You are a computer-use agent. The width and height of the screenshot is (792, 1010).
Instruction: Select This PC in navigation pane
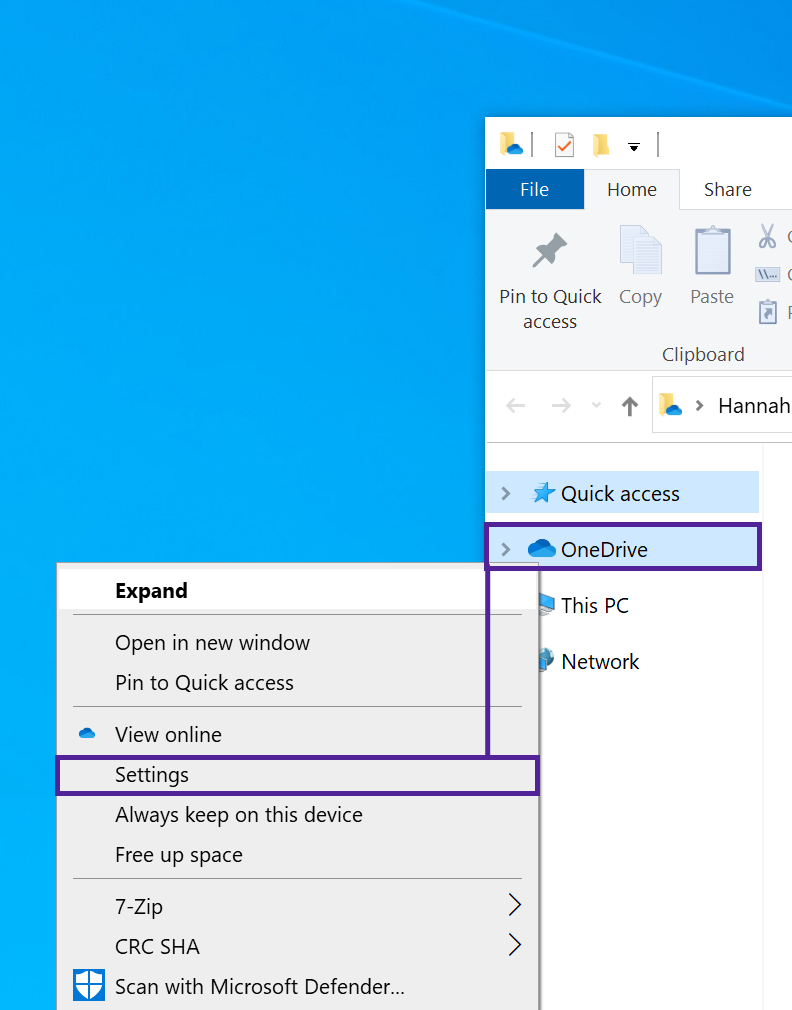[594, 605]
